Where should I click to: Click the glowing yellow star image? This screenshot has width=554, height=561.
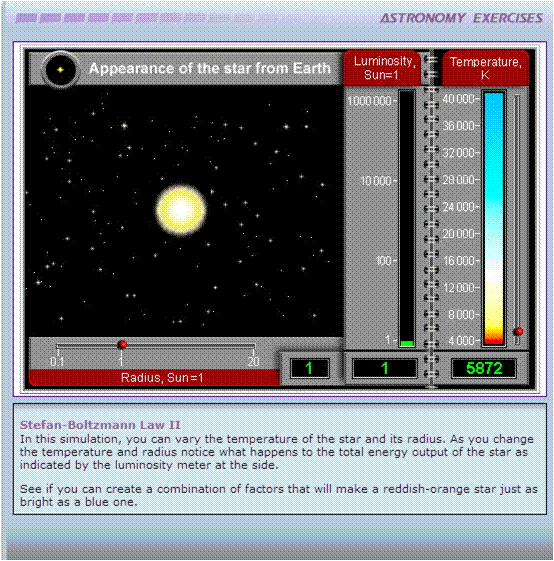(181, 209)
